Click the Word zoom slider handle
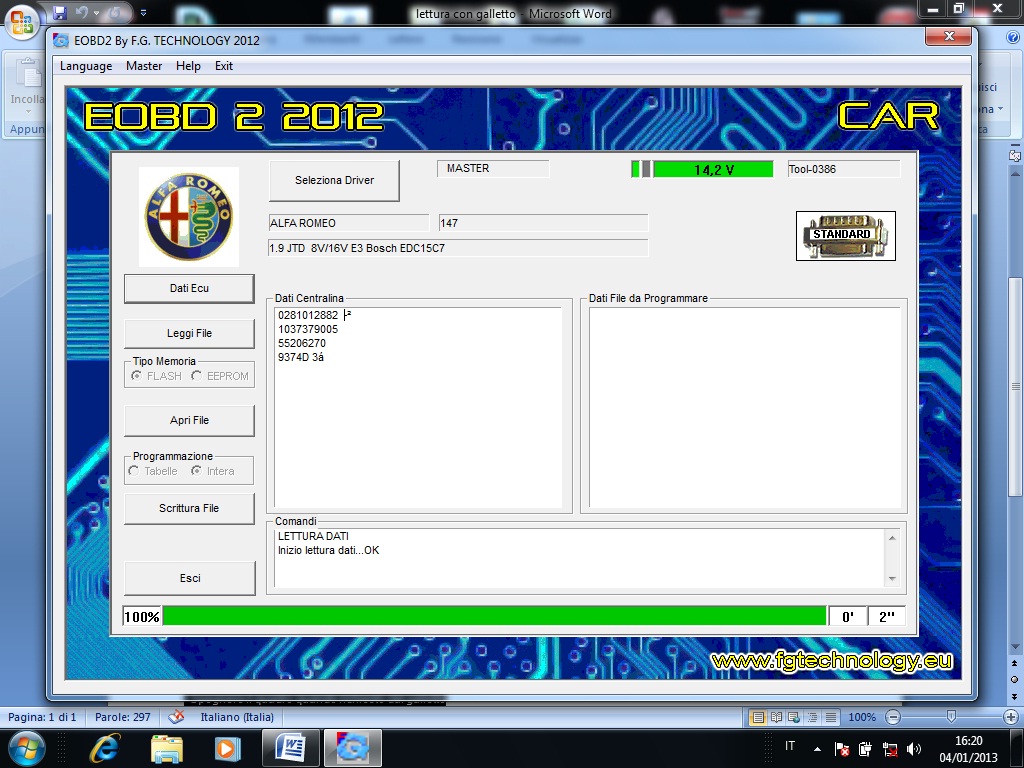 pos(952,717)
